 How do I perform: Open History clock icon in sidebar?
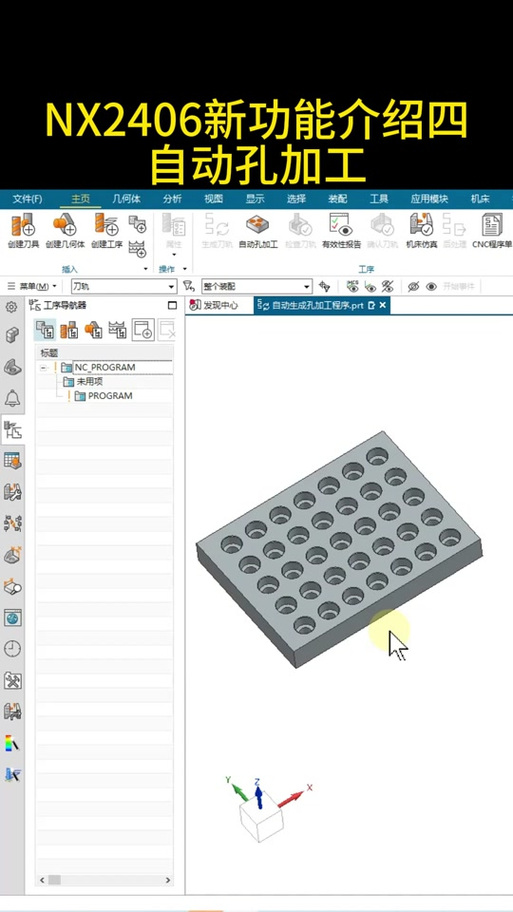(x=12, y=649)
